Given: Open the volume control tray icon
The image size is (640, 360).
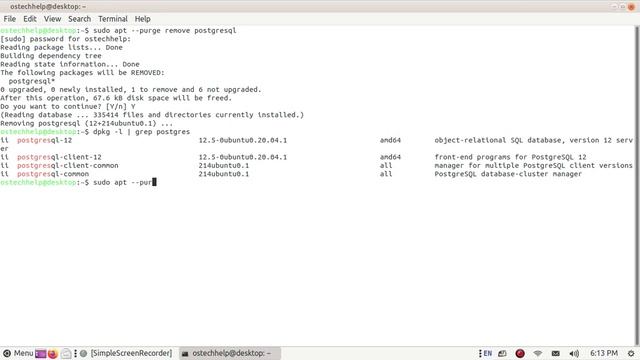Looking at the screenshot, I should [x=574, y=353].
